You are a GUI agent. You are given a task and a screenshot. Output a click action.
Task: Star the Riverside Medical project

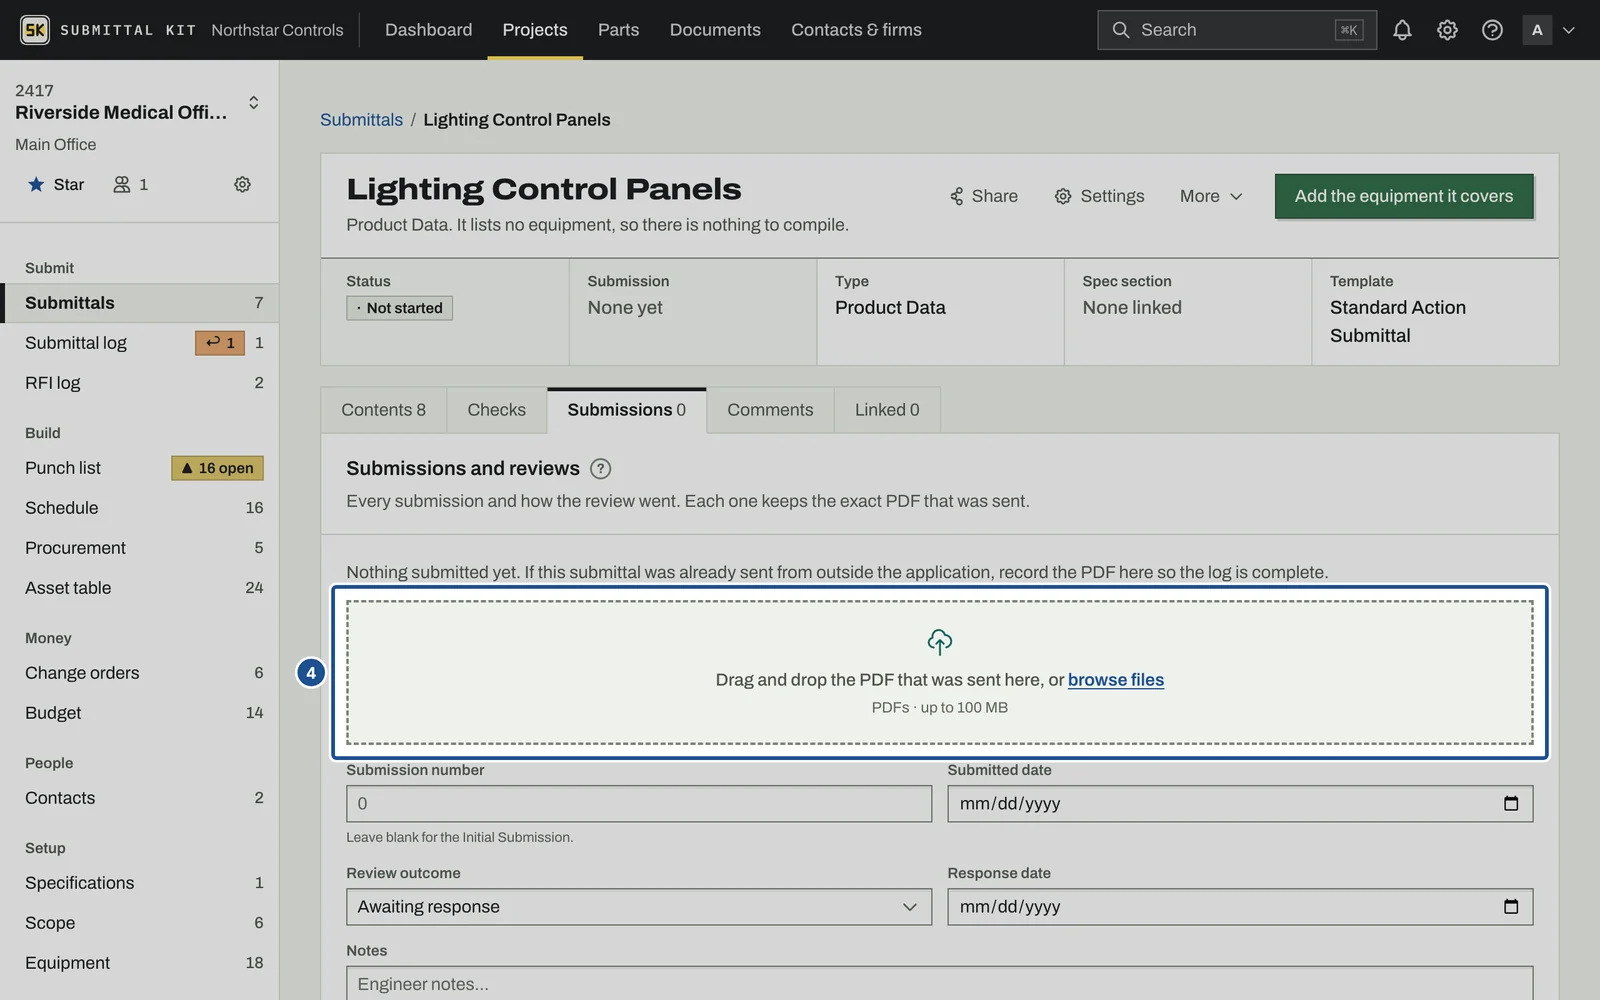(56, 184)
